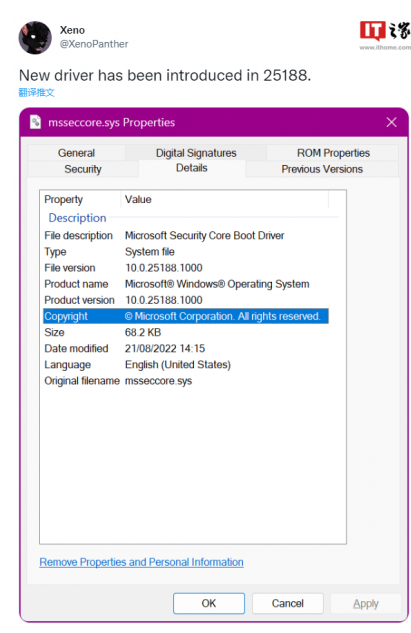Select the File description row
The image size is (411, 633).
coord(186,235)
